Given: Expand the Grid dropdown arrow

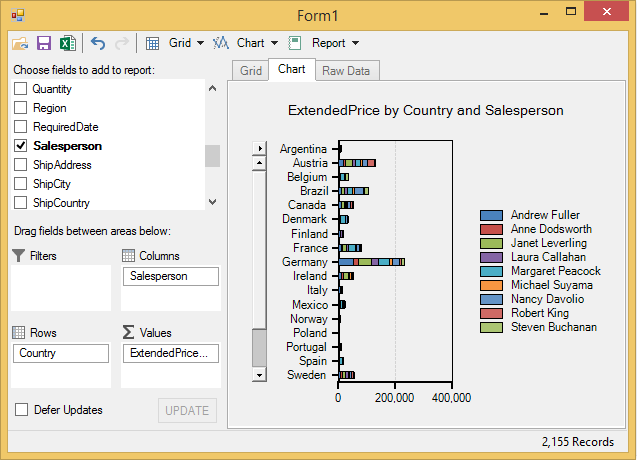Looking at the screenshot, I should tap(201, 43).
